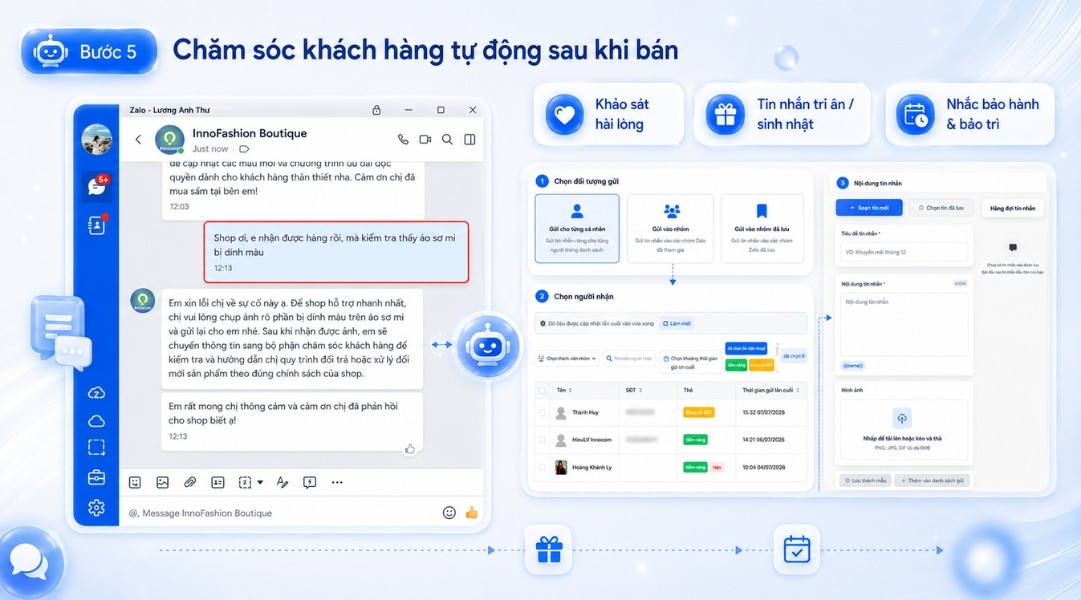Click the time 15:32 07/07/2026 cell
This screenshot has height=600, width=1081.
(x=763, y=412)
